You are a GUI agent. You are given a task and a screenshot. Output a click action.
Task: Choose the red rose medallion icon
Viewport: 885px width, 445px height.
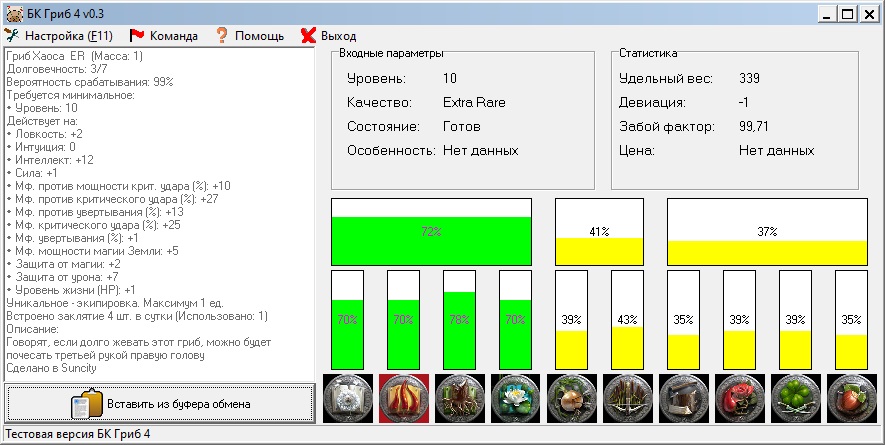pos(739,398)
